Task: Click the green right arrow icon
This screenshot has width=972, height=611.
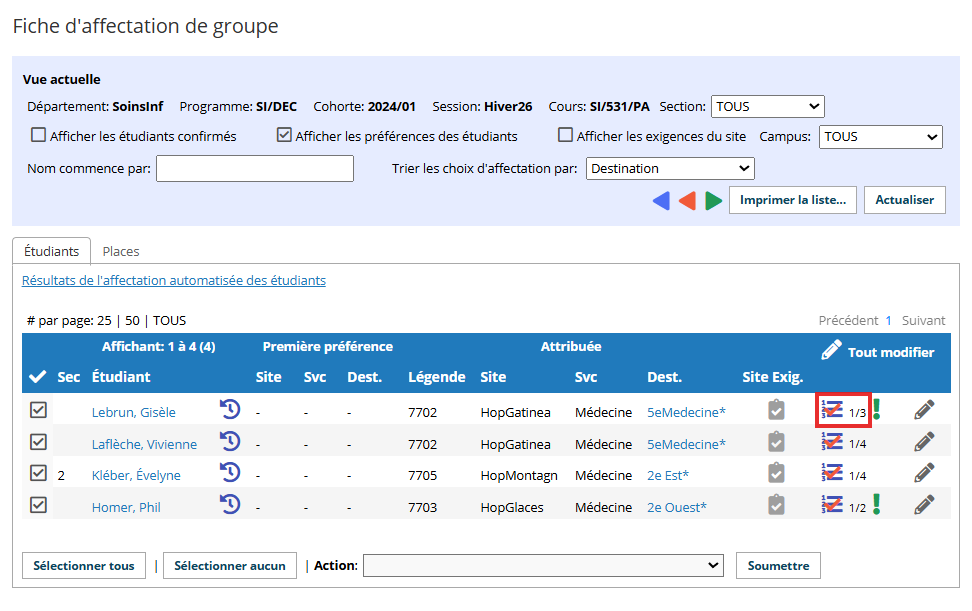Action: click(x=713, y=201)
